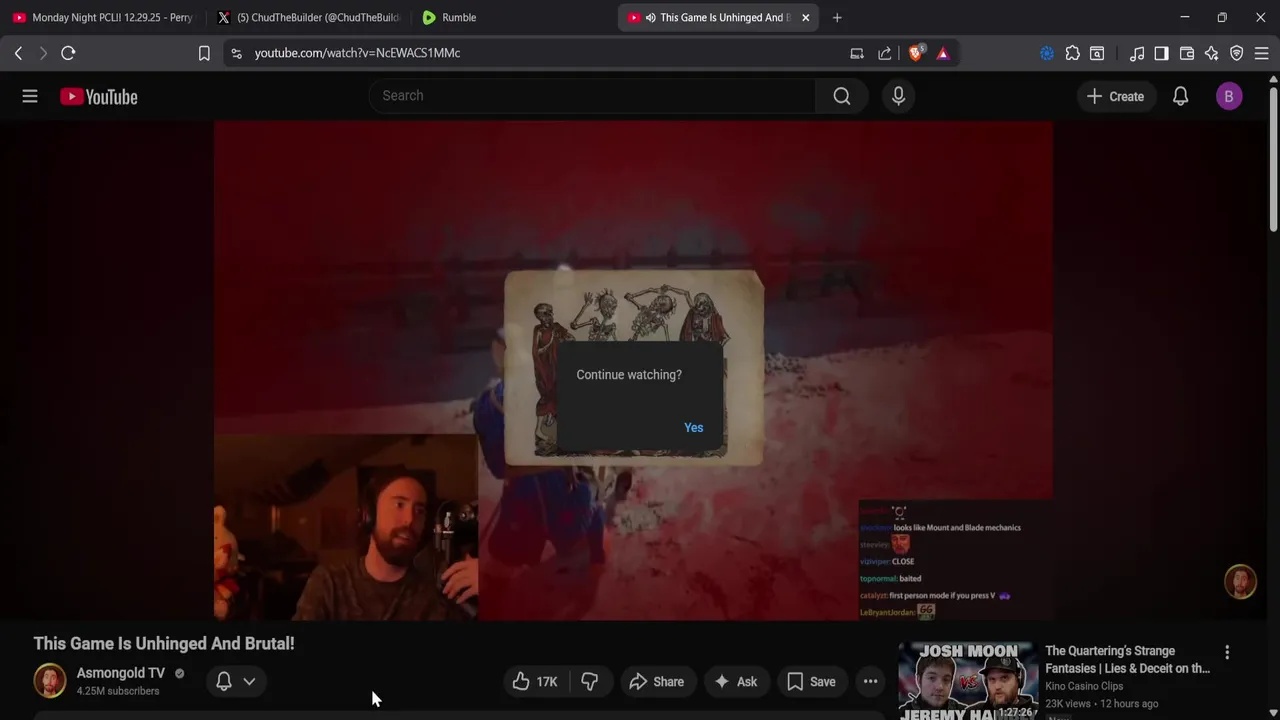Like the video with 17K likes

[x=535, y=682]
